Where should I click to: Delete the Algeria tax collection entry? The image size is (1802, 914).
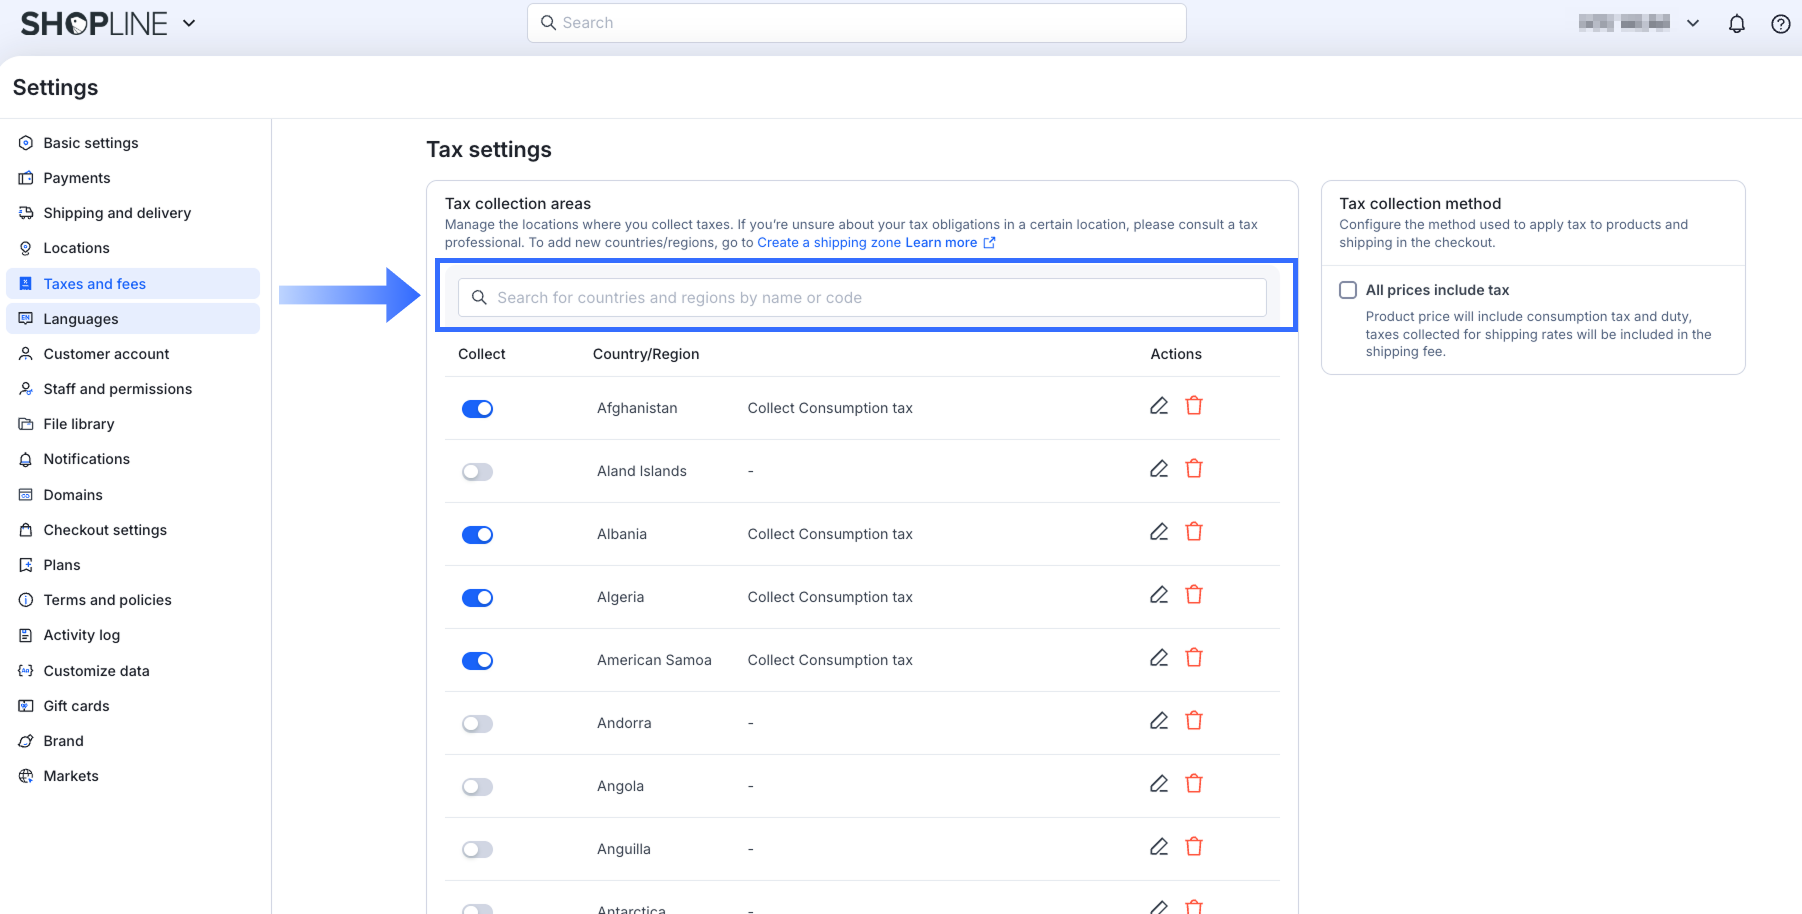point(1194,595)
